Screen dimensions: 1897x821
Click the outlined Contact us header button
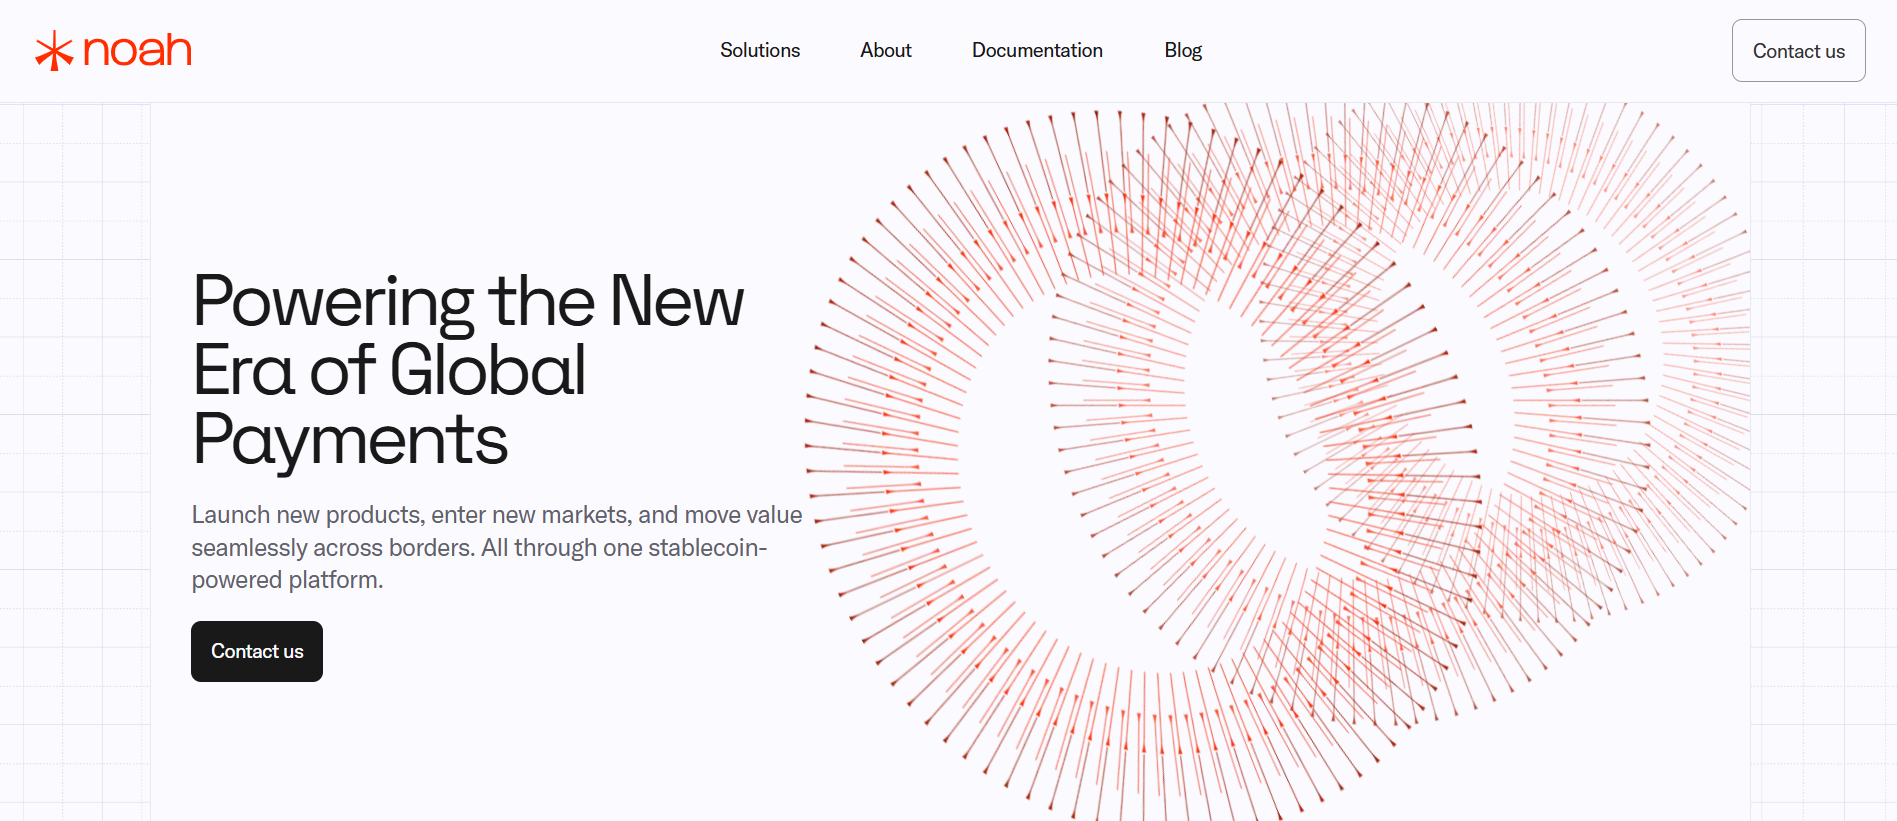(x=1798, y=51)
